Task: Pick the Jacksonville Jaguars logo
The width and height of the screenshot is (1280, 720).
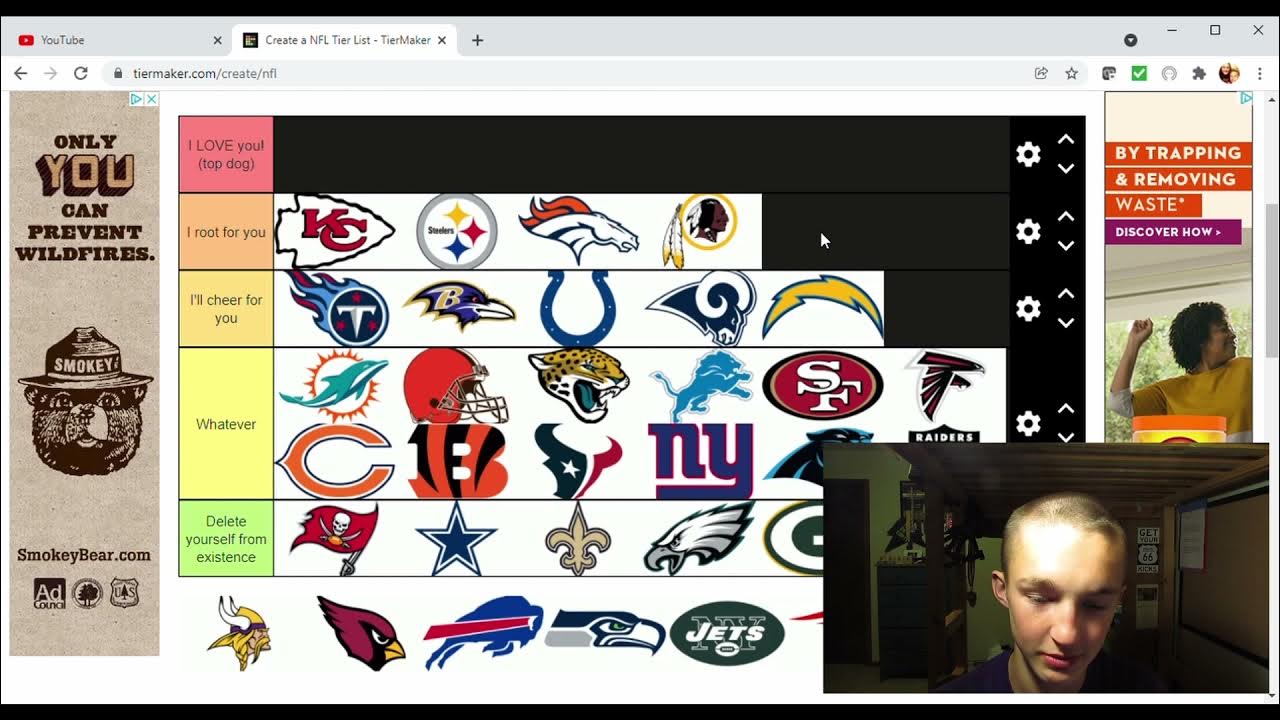Action: (x=578, y=385)
